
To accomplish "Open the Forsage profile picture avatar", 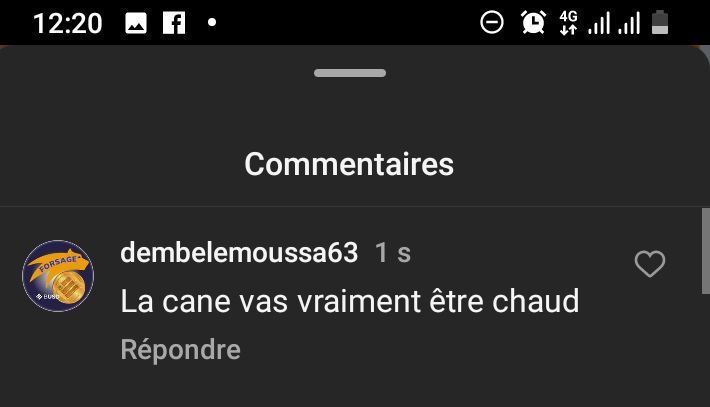I will (58, 276).
